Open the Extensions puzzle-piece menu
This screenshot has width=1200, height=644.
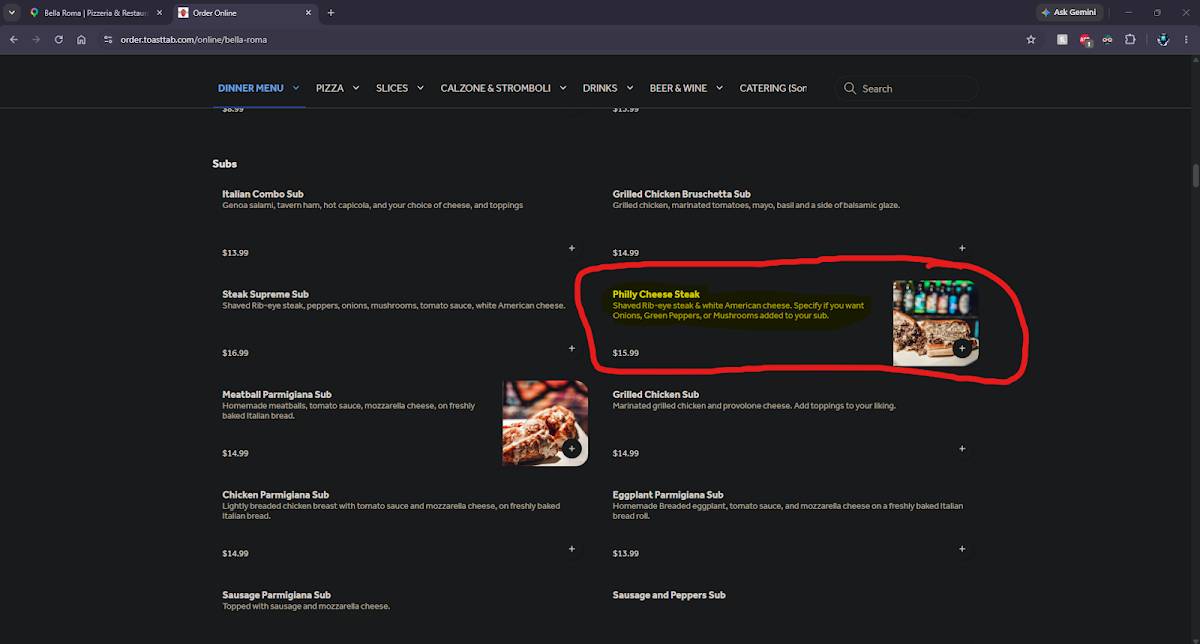point(1130,40)
